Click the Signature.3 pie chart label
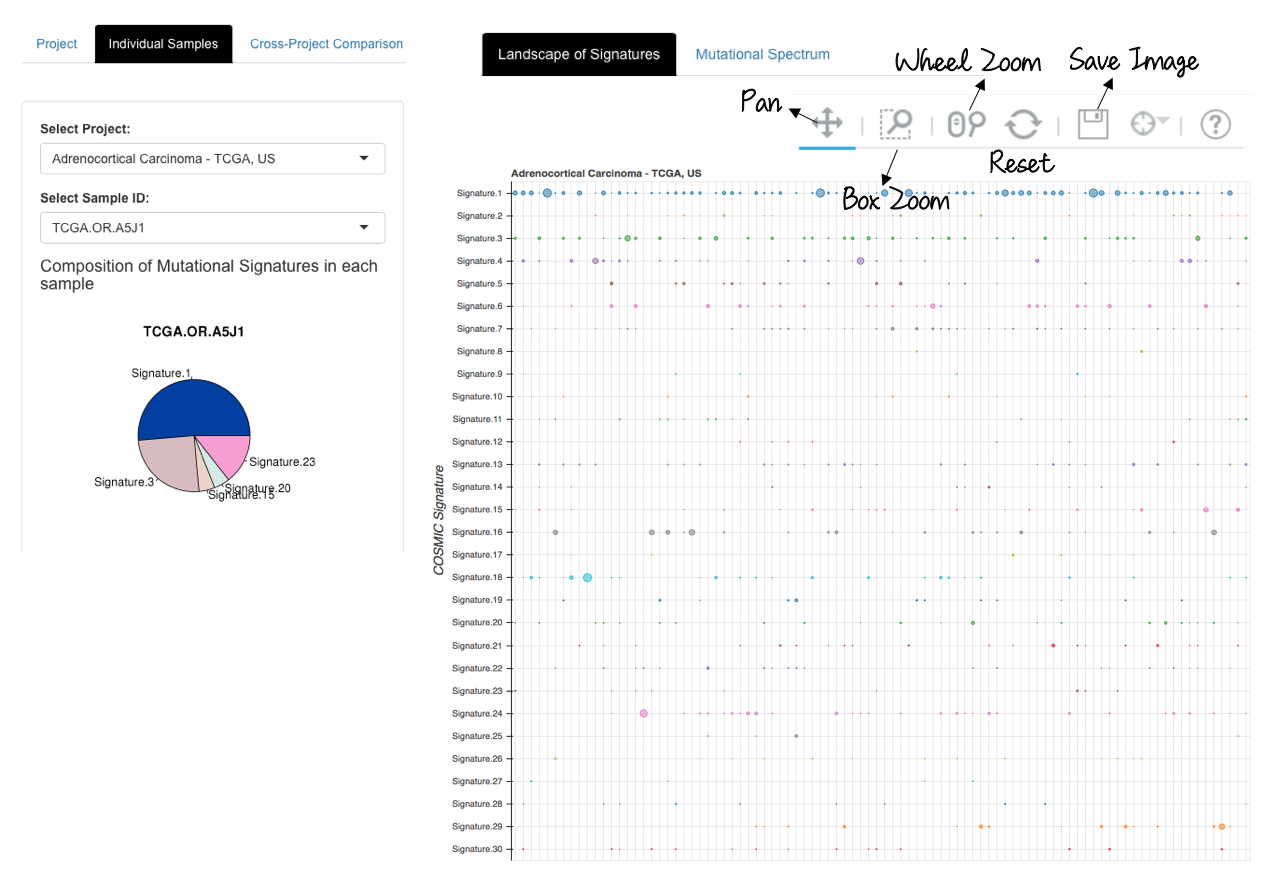The height and width of the screenshot is (896, 1286). 124,482
